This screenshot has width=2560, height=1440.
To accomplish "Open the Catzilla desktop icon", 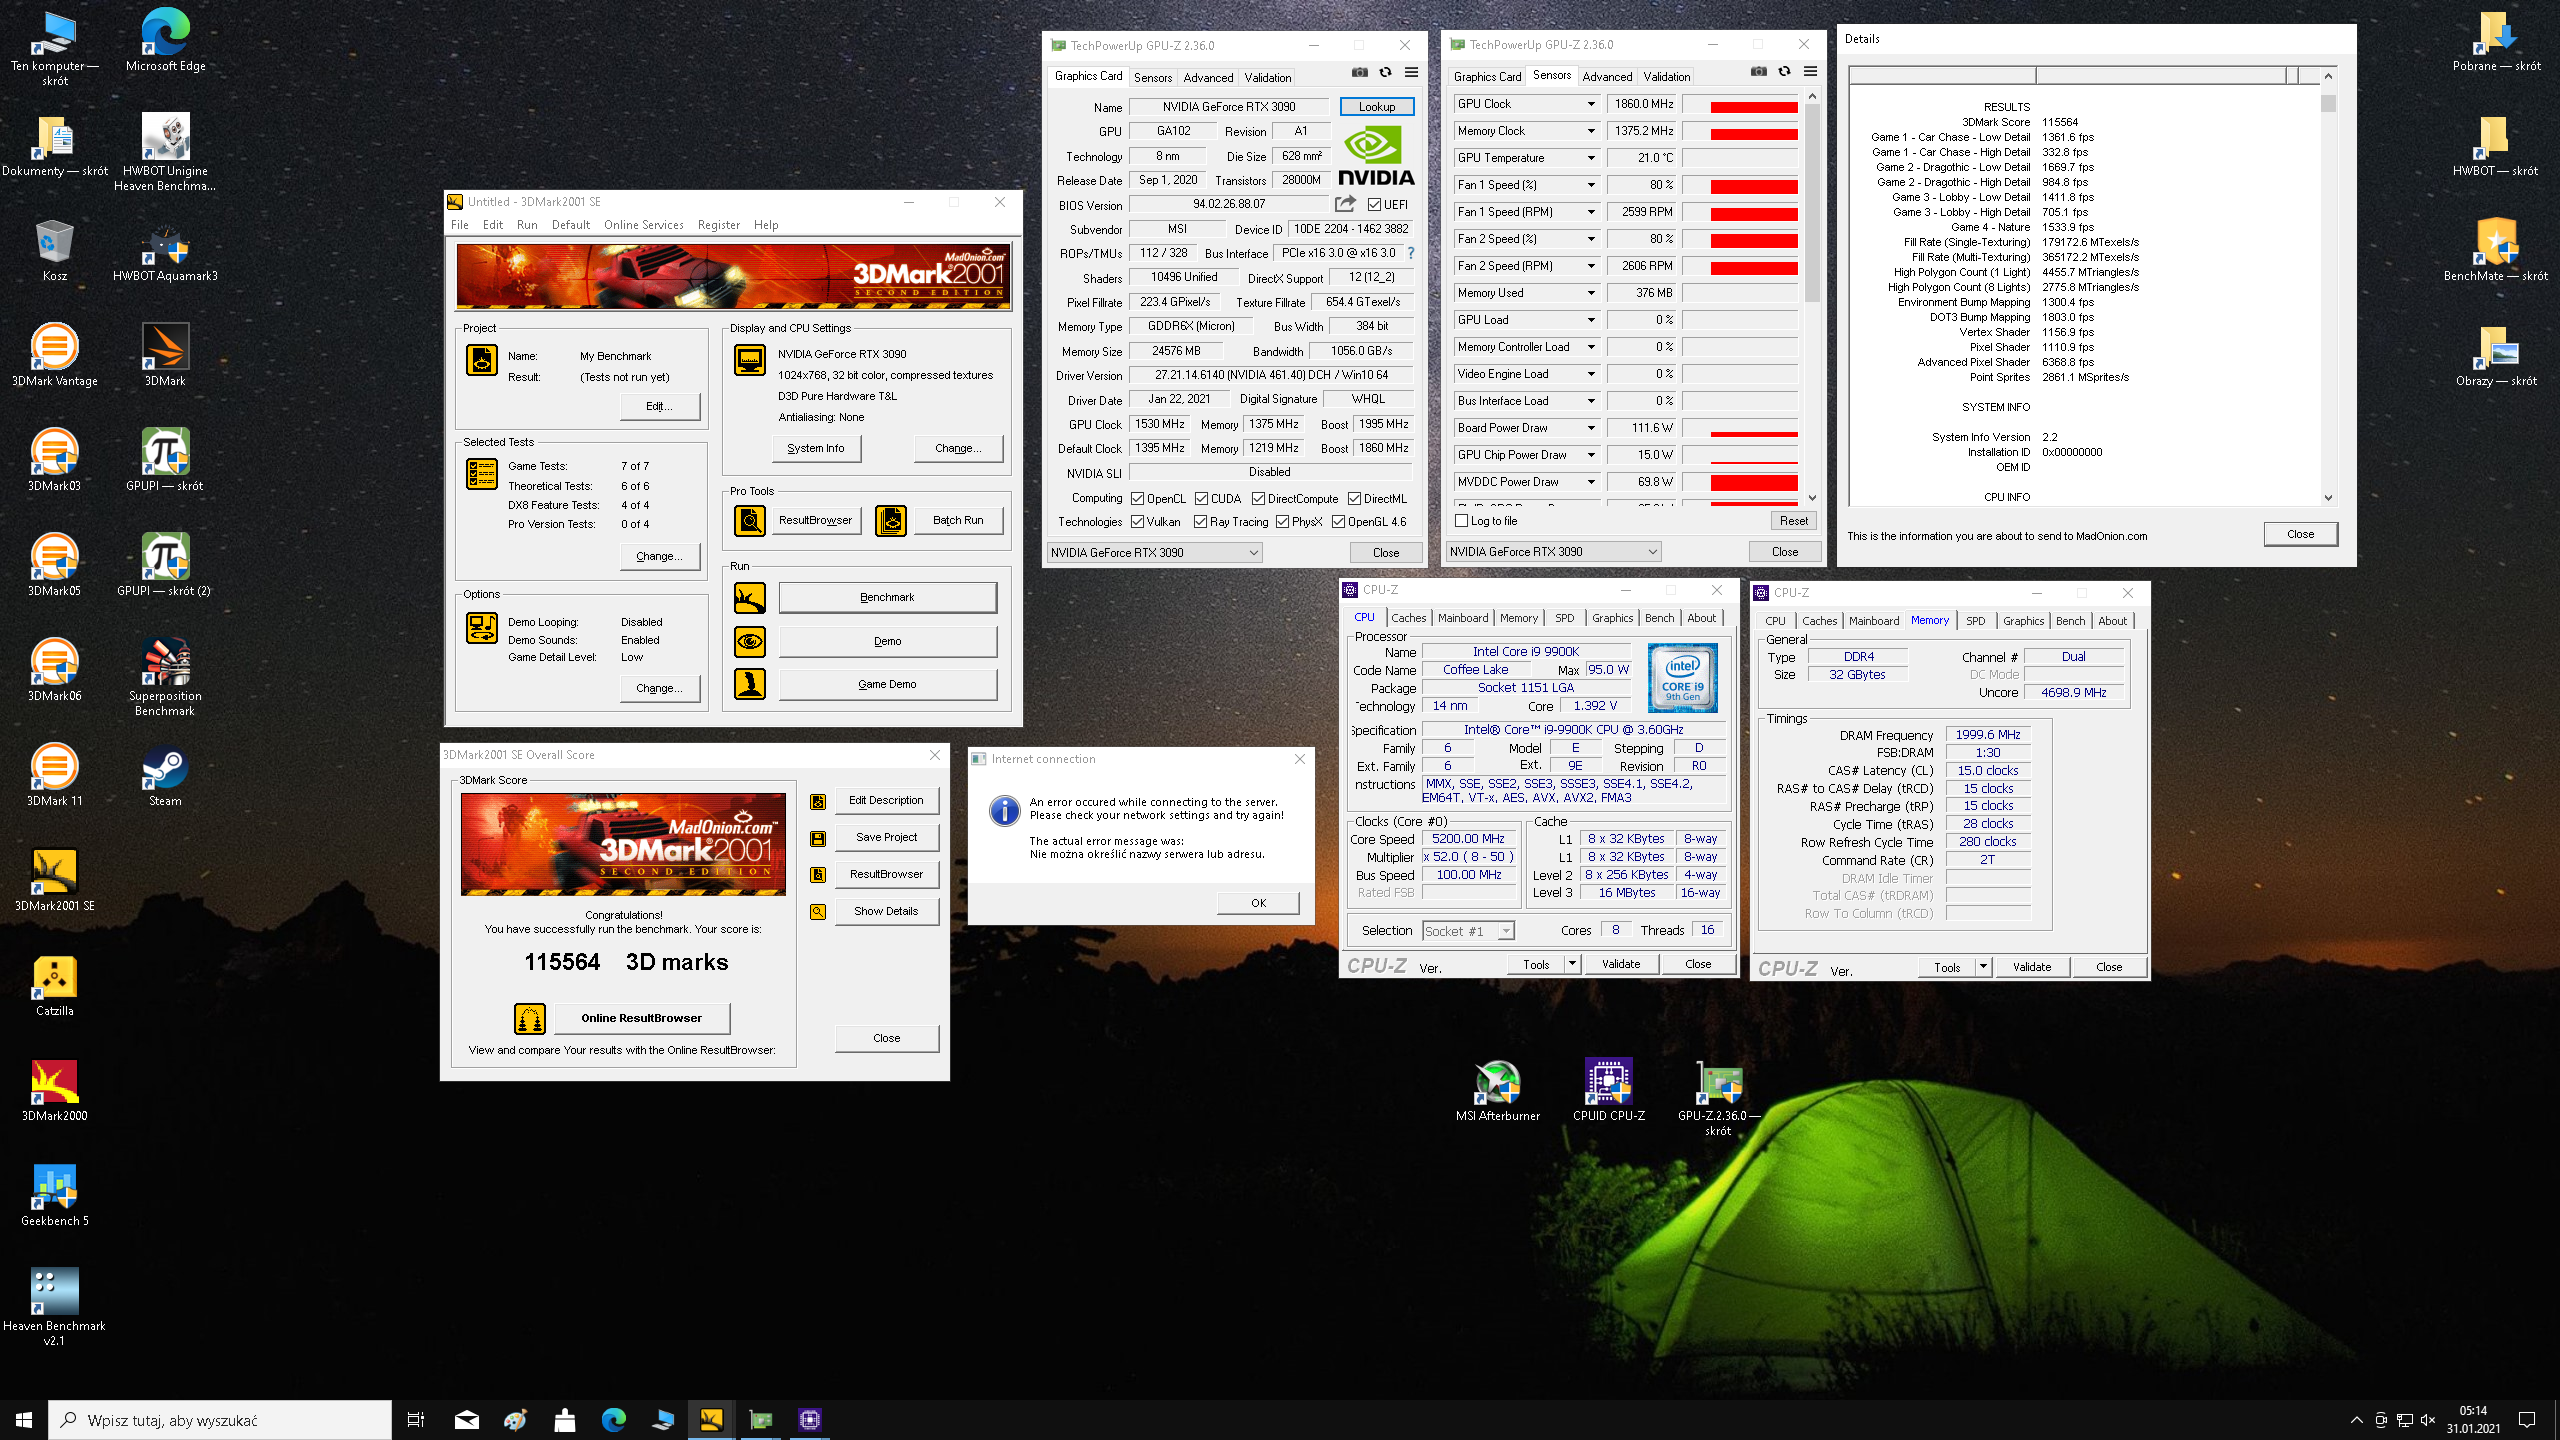I will tap(55, 985).
